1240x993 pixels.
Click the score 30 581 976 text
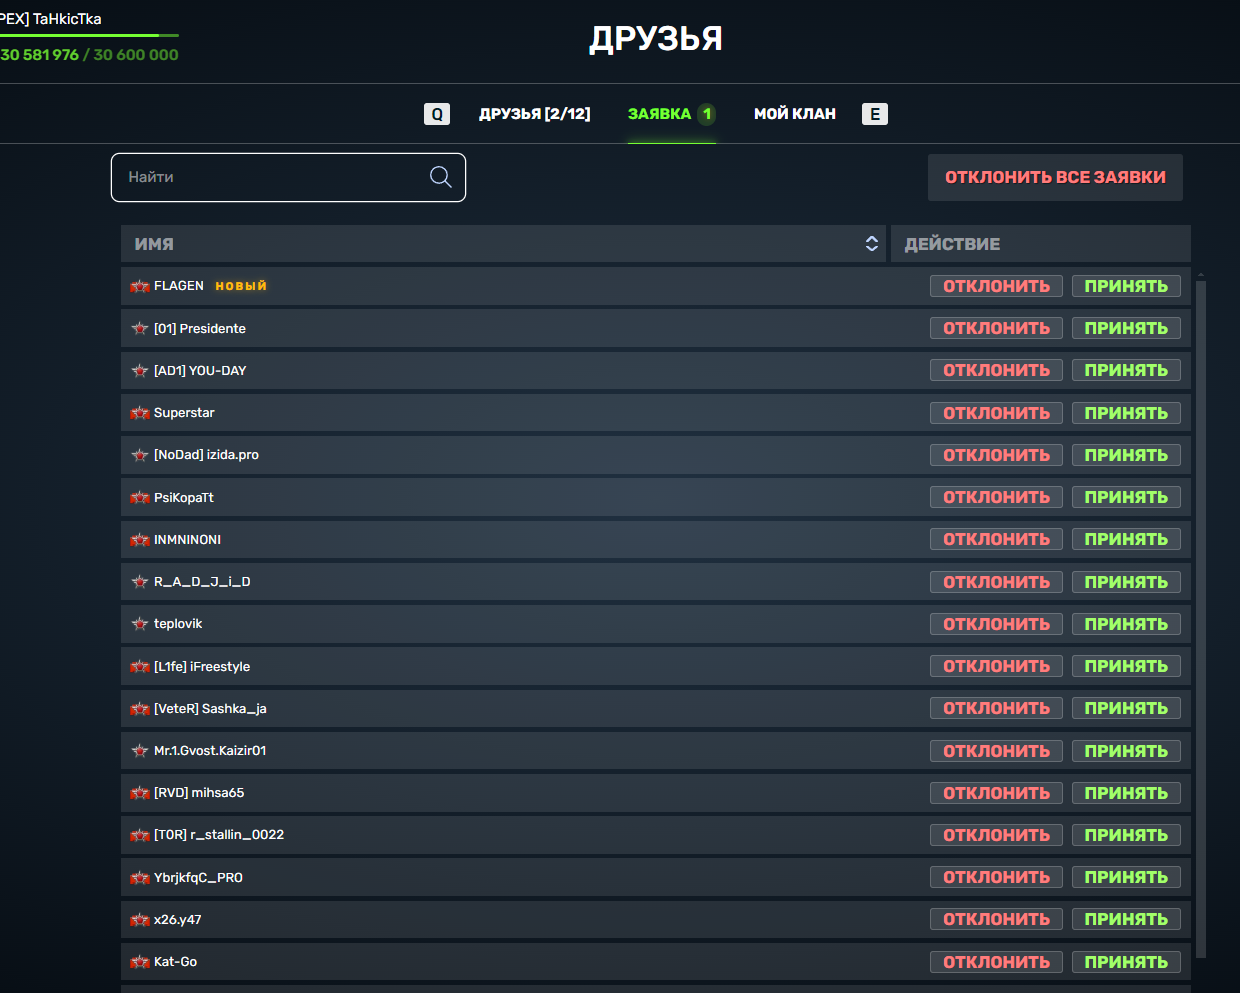pos(40,55)
